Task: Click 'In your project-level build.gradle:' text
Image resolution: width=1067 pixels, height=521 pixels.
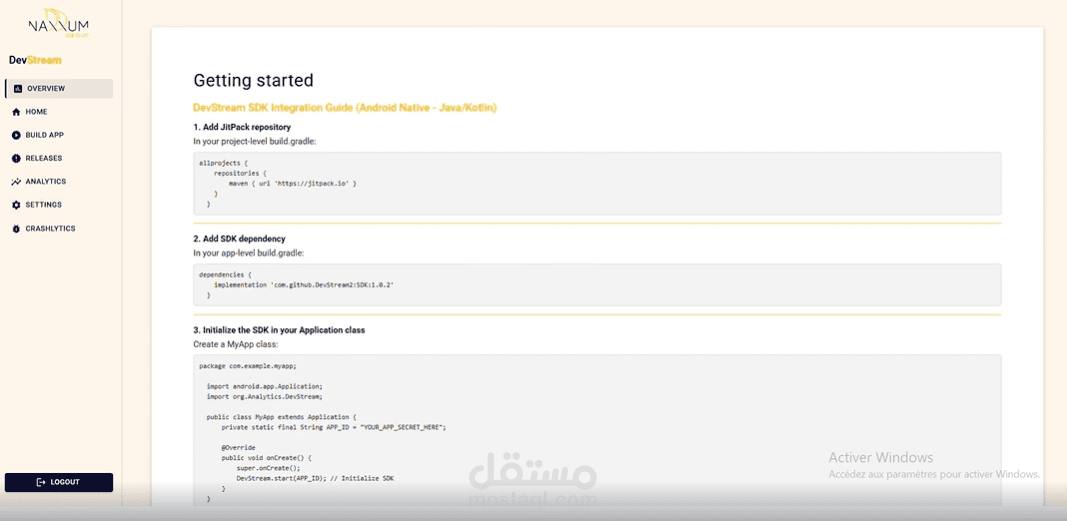Action: [x=255, y=141]
